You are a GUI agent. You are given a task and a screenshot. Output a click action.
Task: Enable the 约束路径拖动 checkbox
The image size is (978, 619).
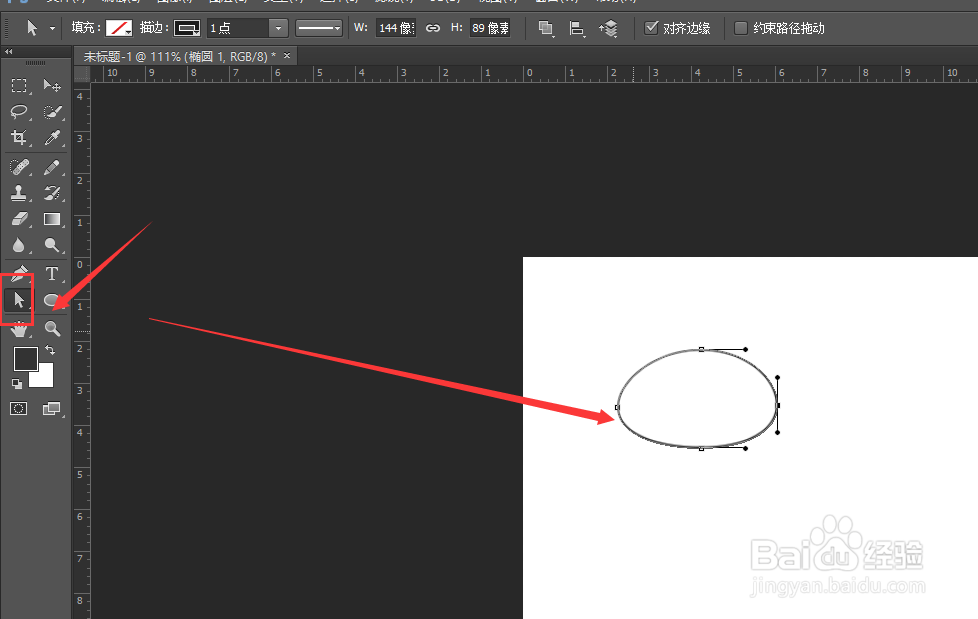click(741, 28)
